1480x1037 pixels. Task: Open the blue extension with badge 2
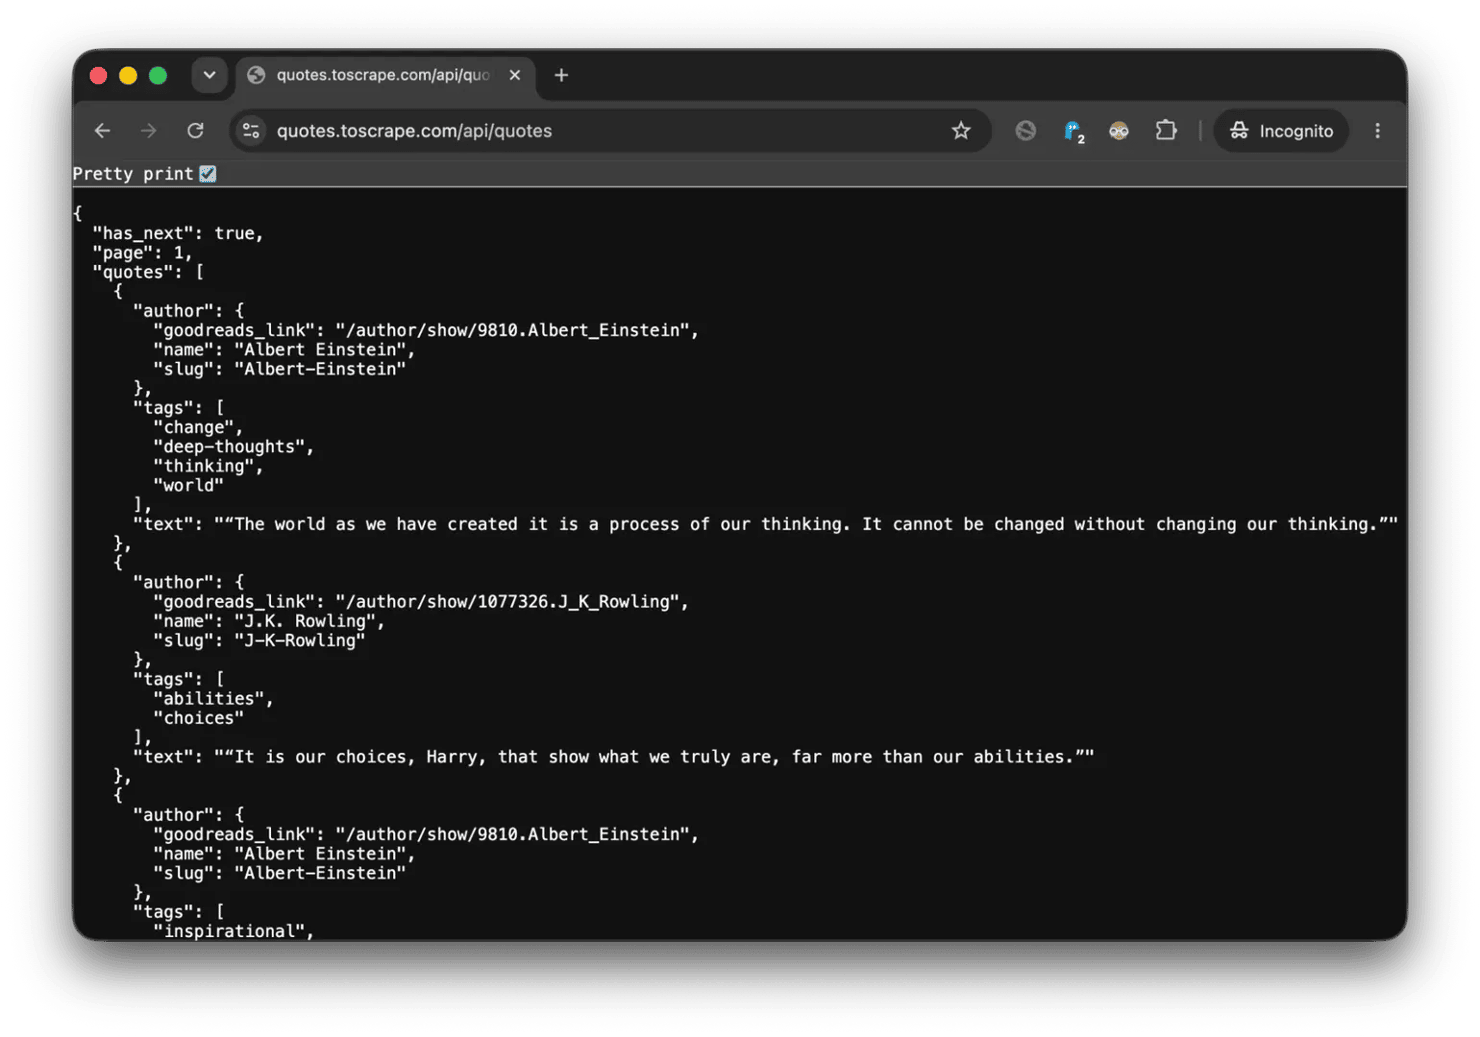tap(1073, 131)
